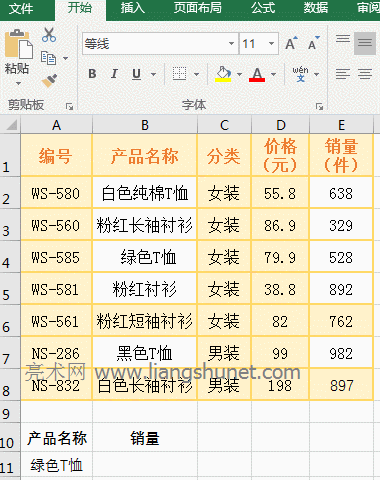Click the select-all corner triangle
This screenshot has height=480, width=380.
click(x=11, y=126)
